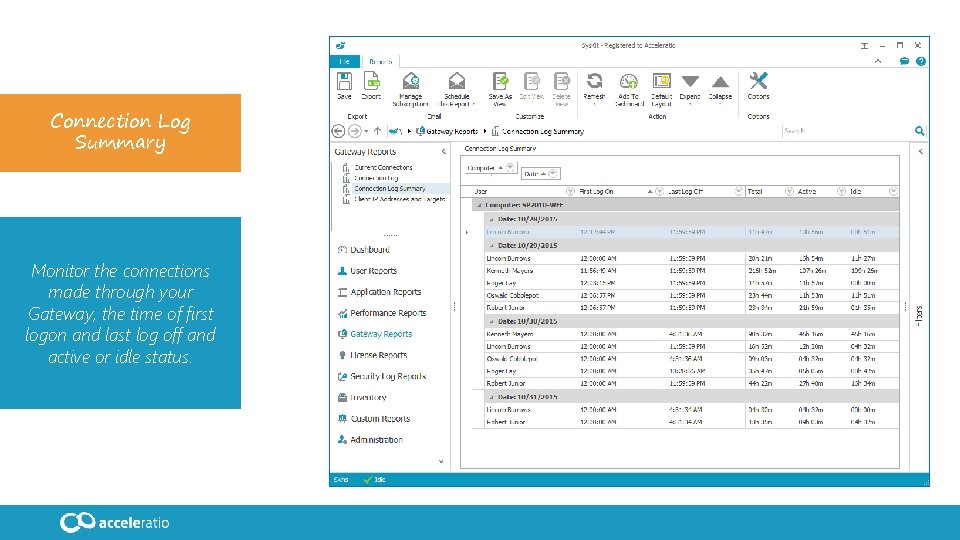Viewport: 960px width, 540px height.
Task: Select Gateway Reports in the navigation pane
Action: (375, 334)
